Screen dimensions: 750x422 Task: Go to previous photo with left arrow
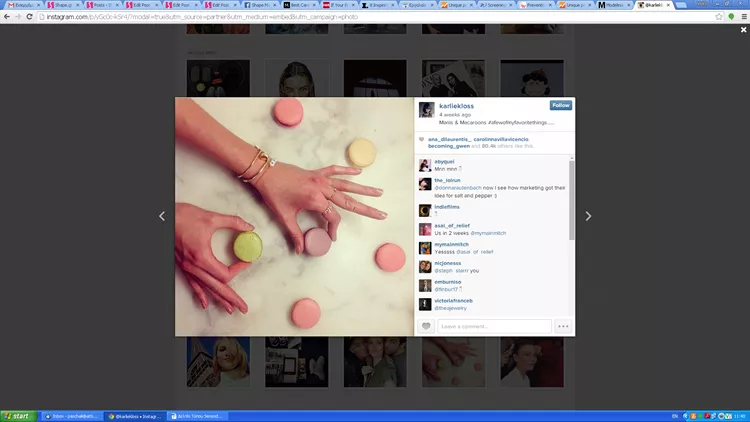(162, 216)
